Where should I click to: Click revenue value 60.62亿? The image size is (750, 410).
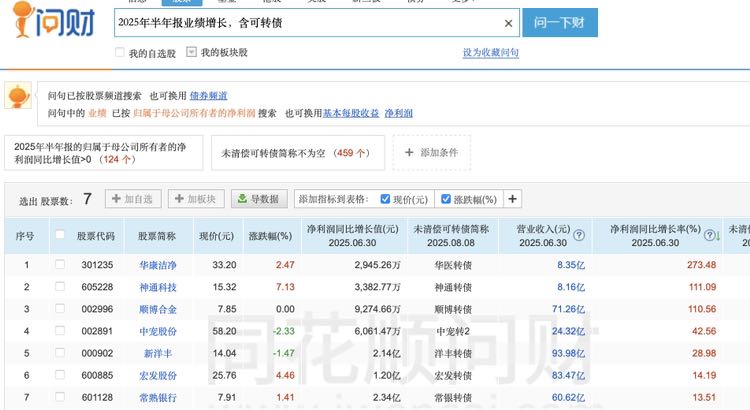click(x=568, y=398)
